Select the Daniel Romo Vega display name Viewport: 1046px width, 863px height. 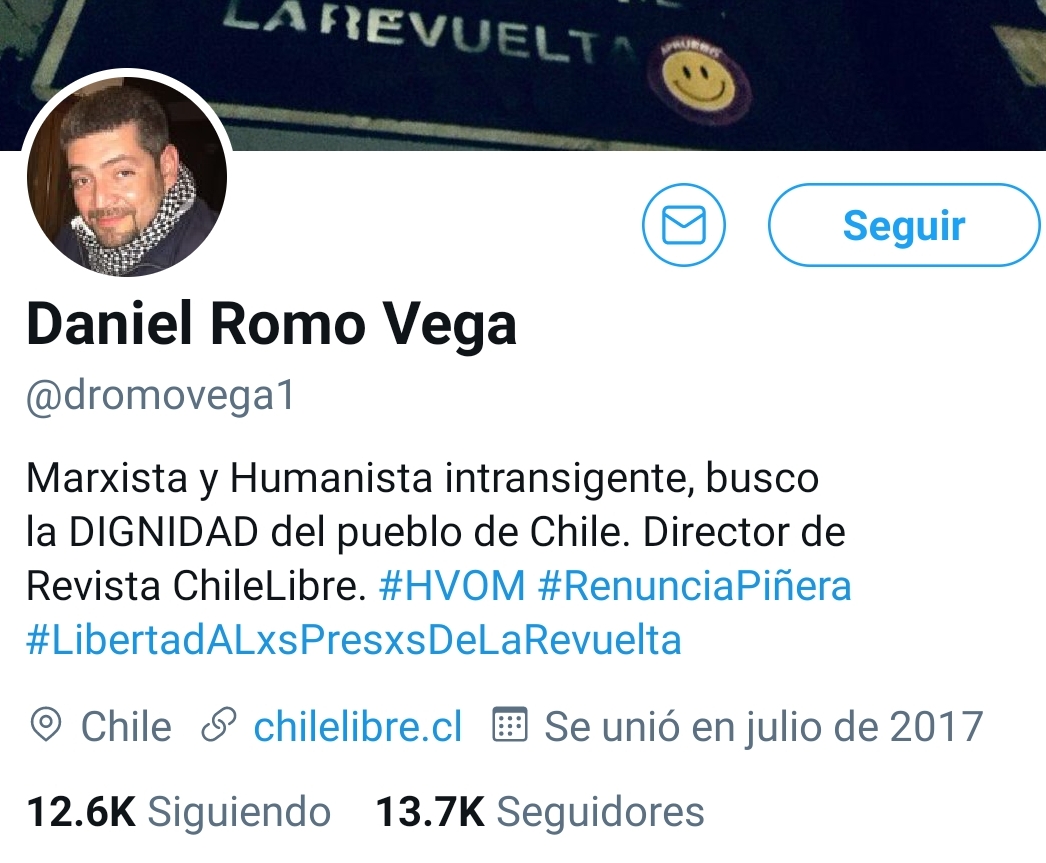[x=272, y=325]
